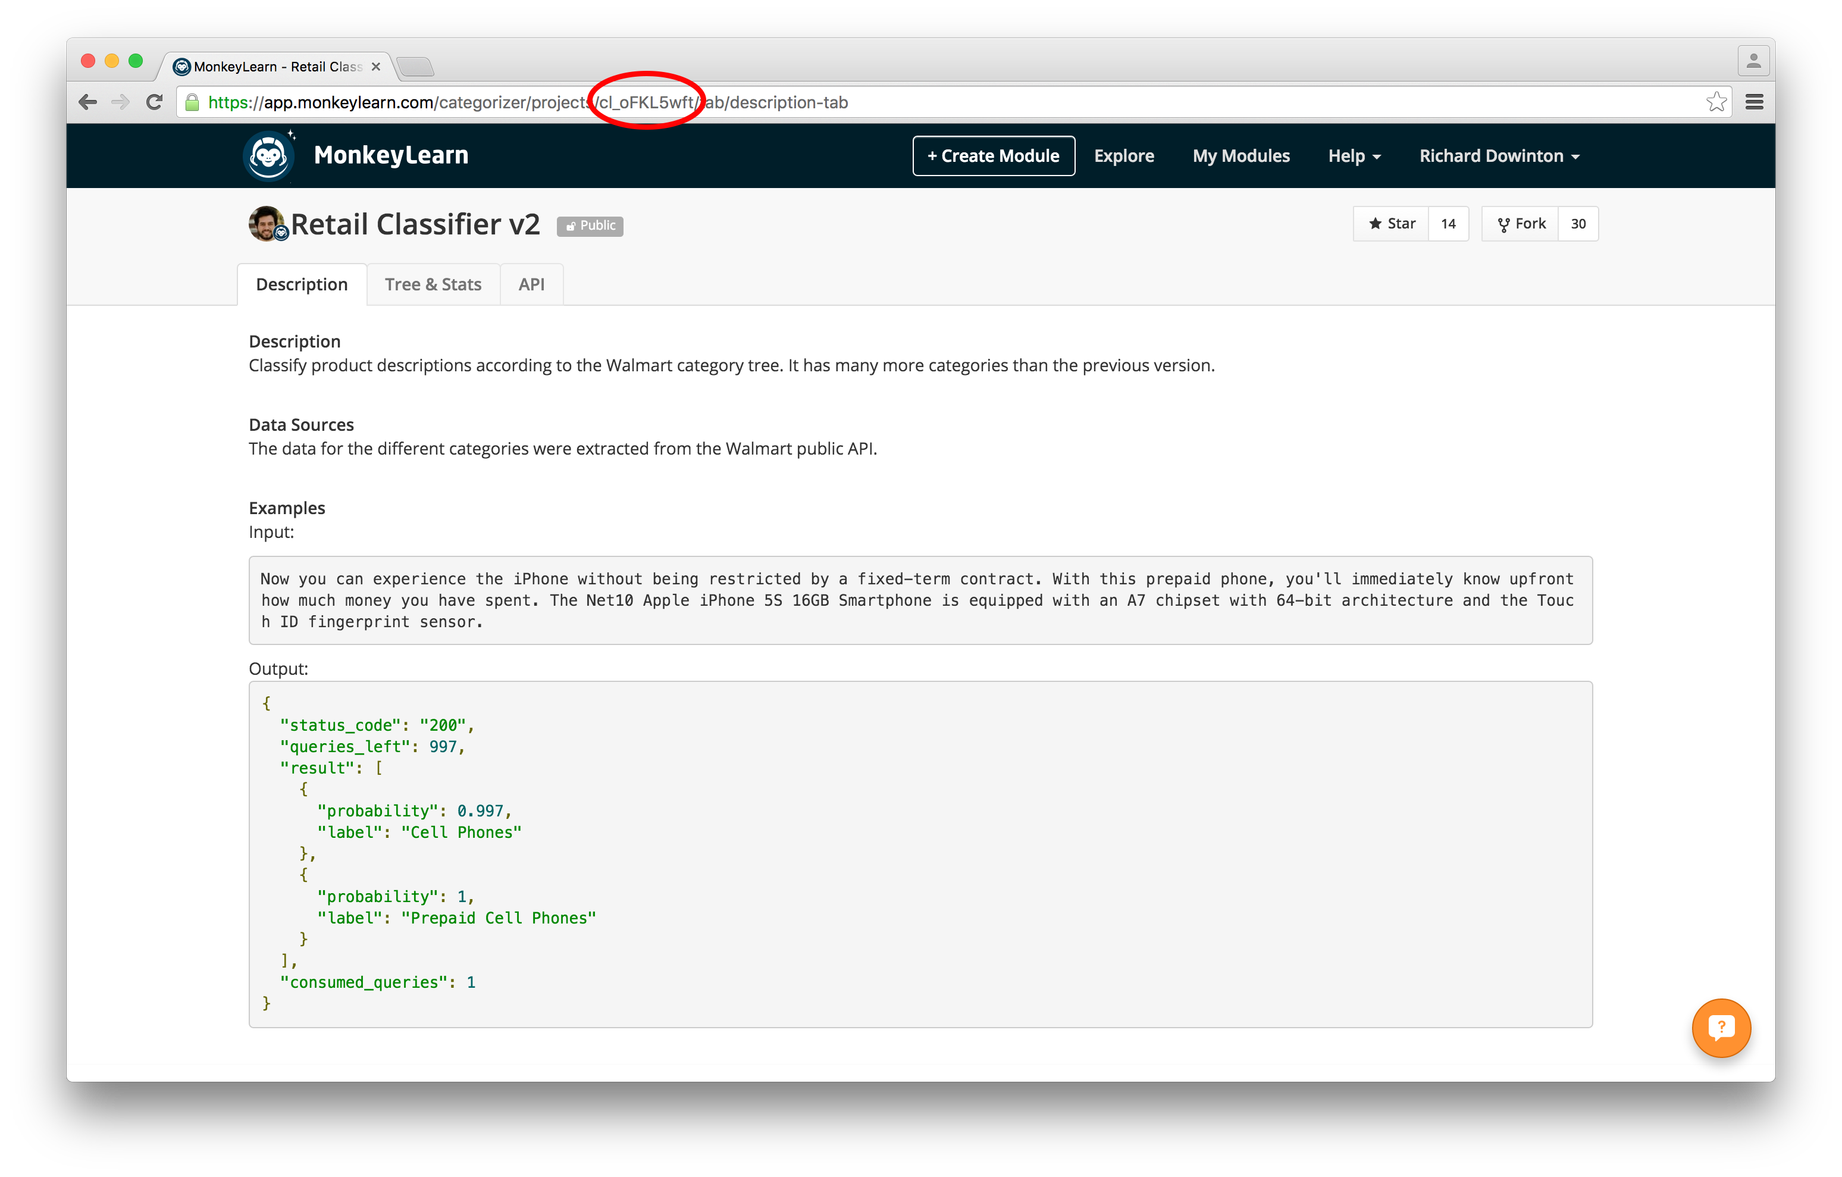Click the "Examples" heading
The image size is (1842, 1177).
point(287,508)
